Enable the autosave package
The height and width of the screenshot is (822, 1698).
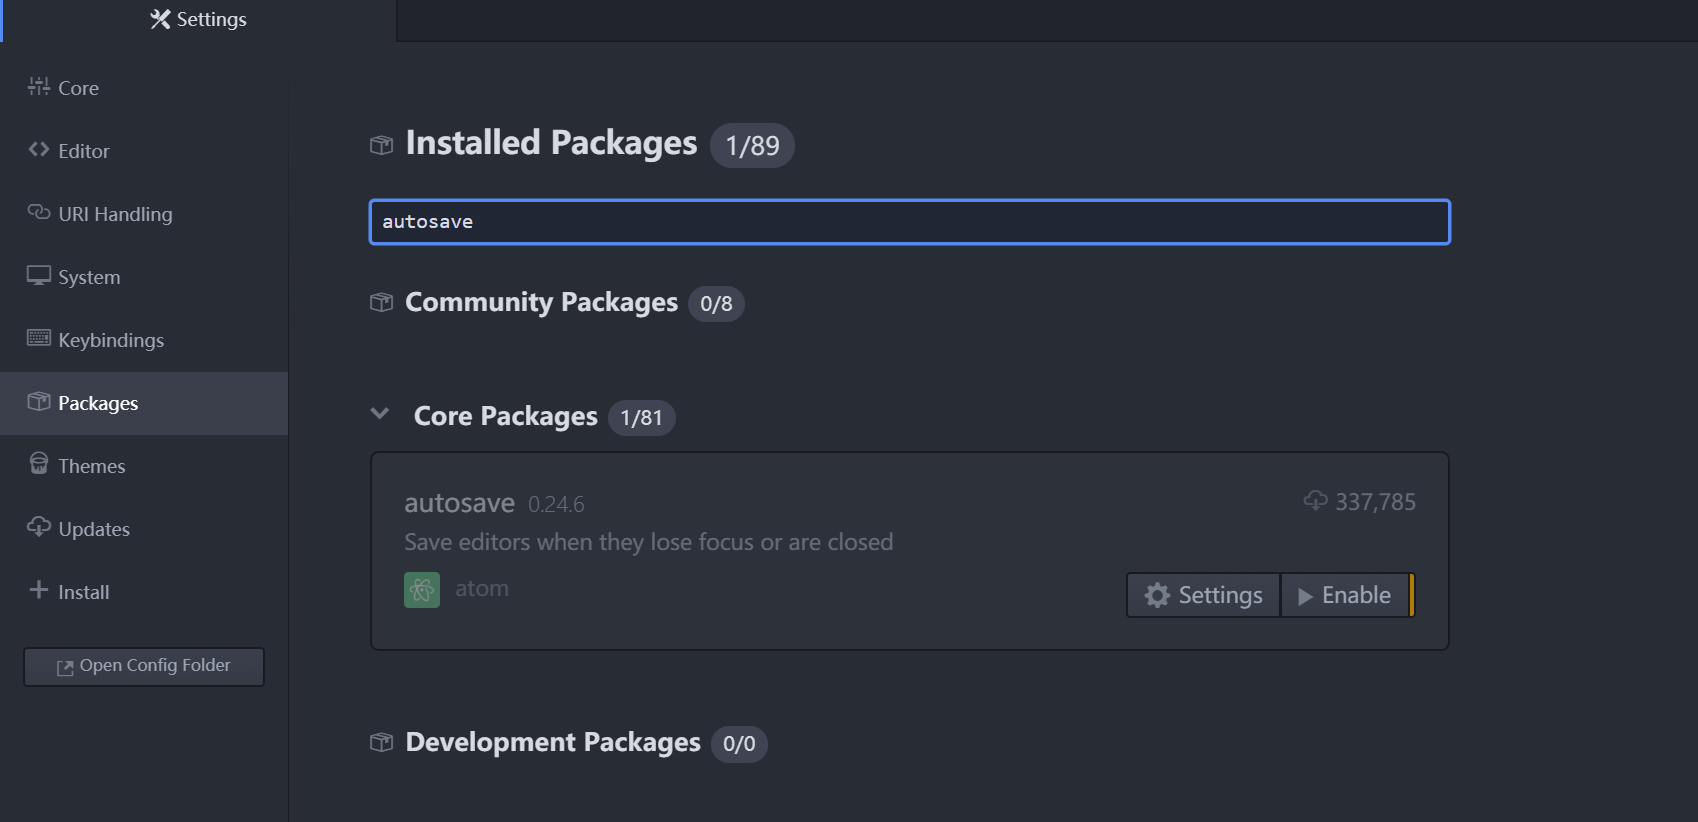tap(1345, 595)
